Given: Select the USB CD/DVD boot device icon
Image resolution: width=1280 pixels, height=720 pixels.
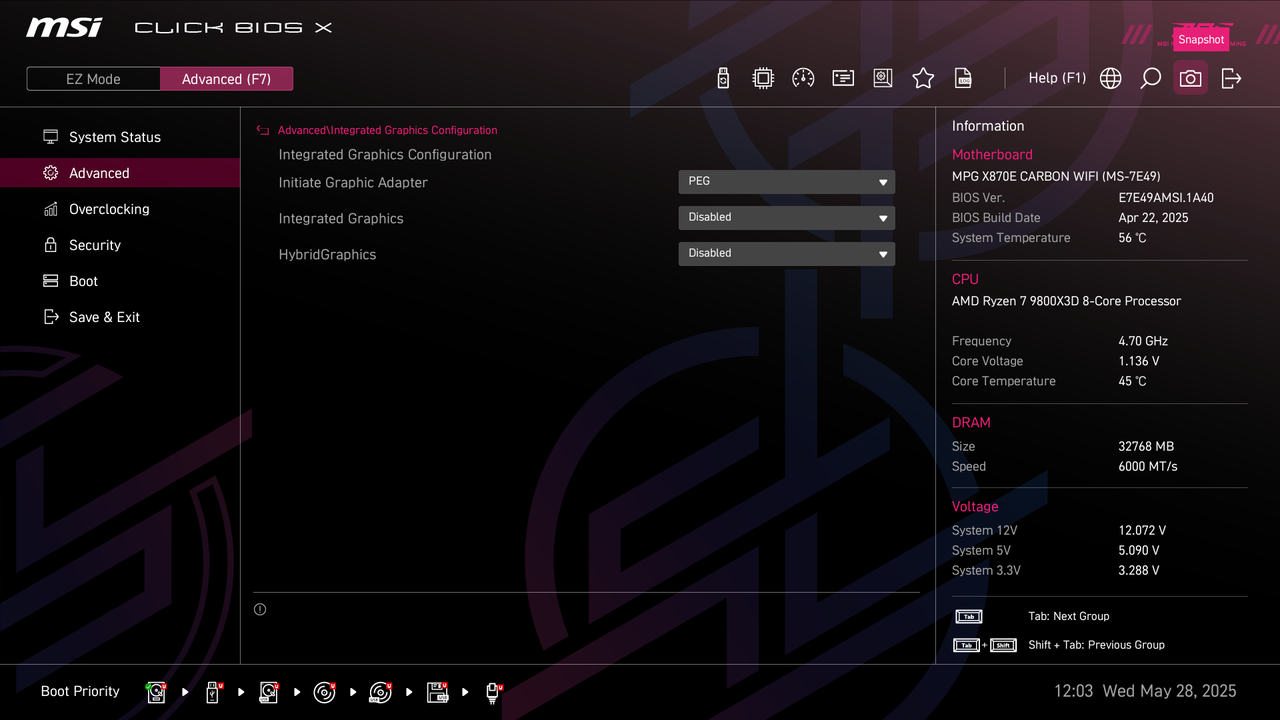Looking at the screenshot, I should click(x=380, y=692).
